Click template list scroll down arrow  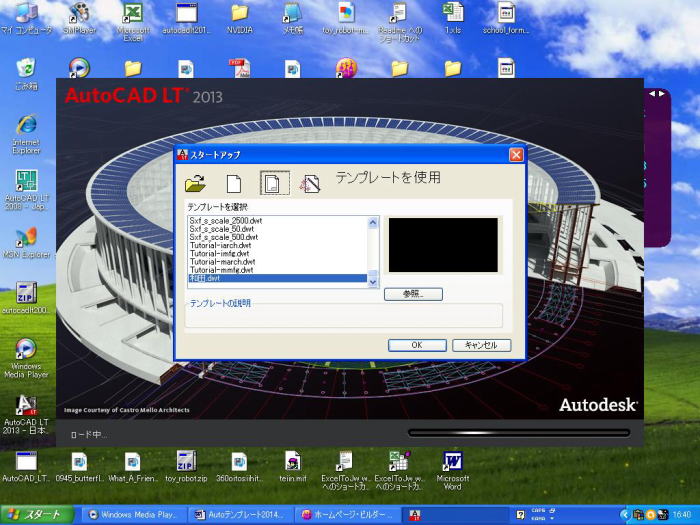click(373, 281)
